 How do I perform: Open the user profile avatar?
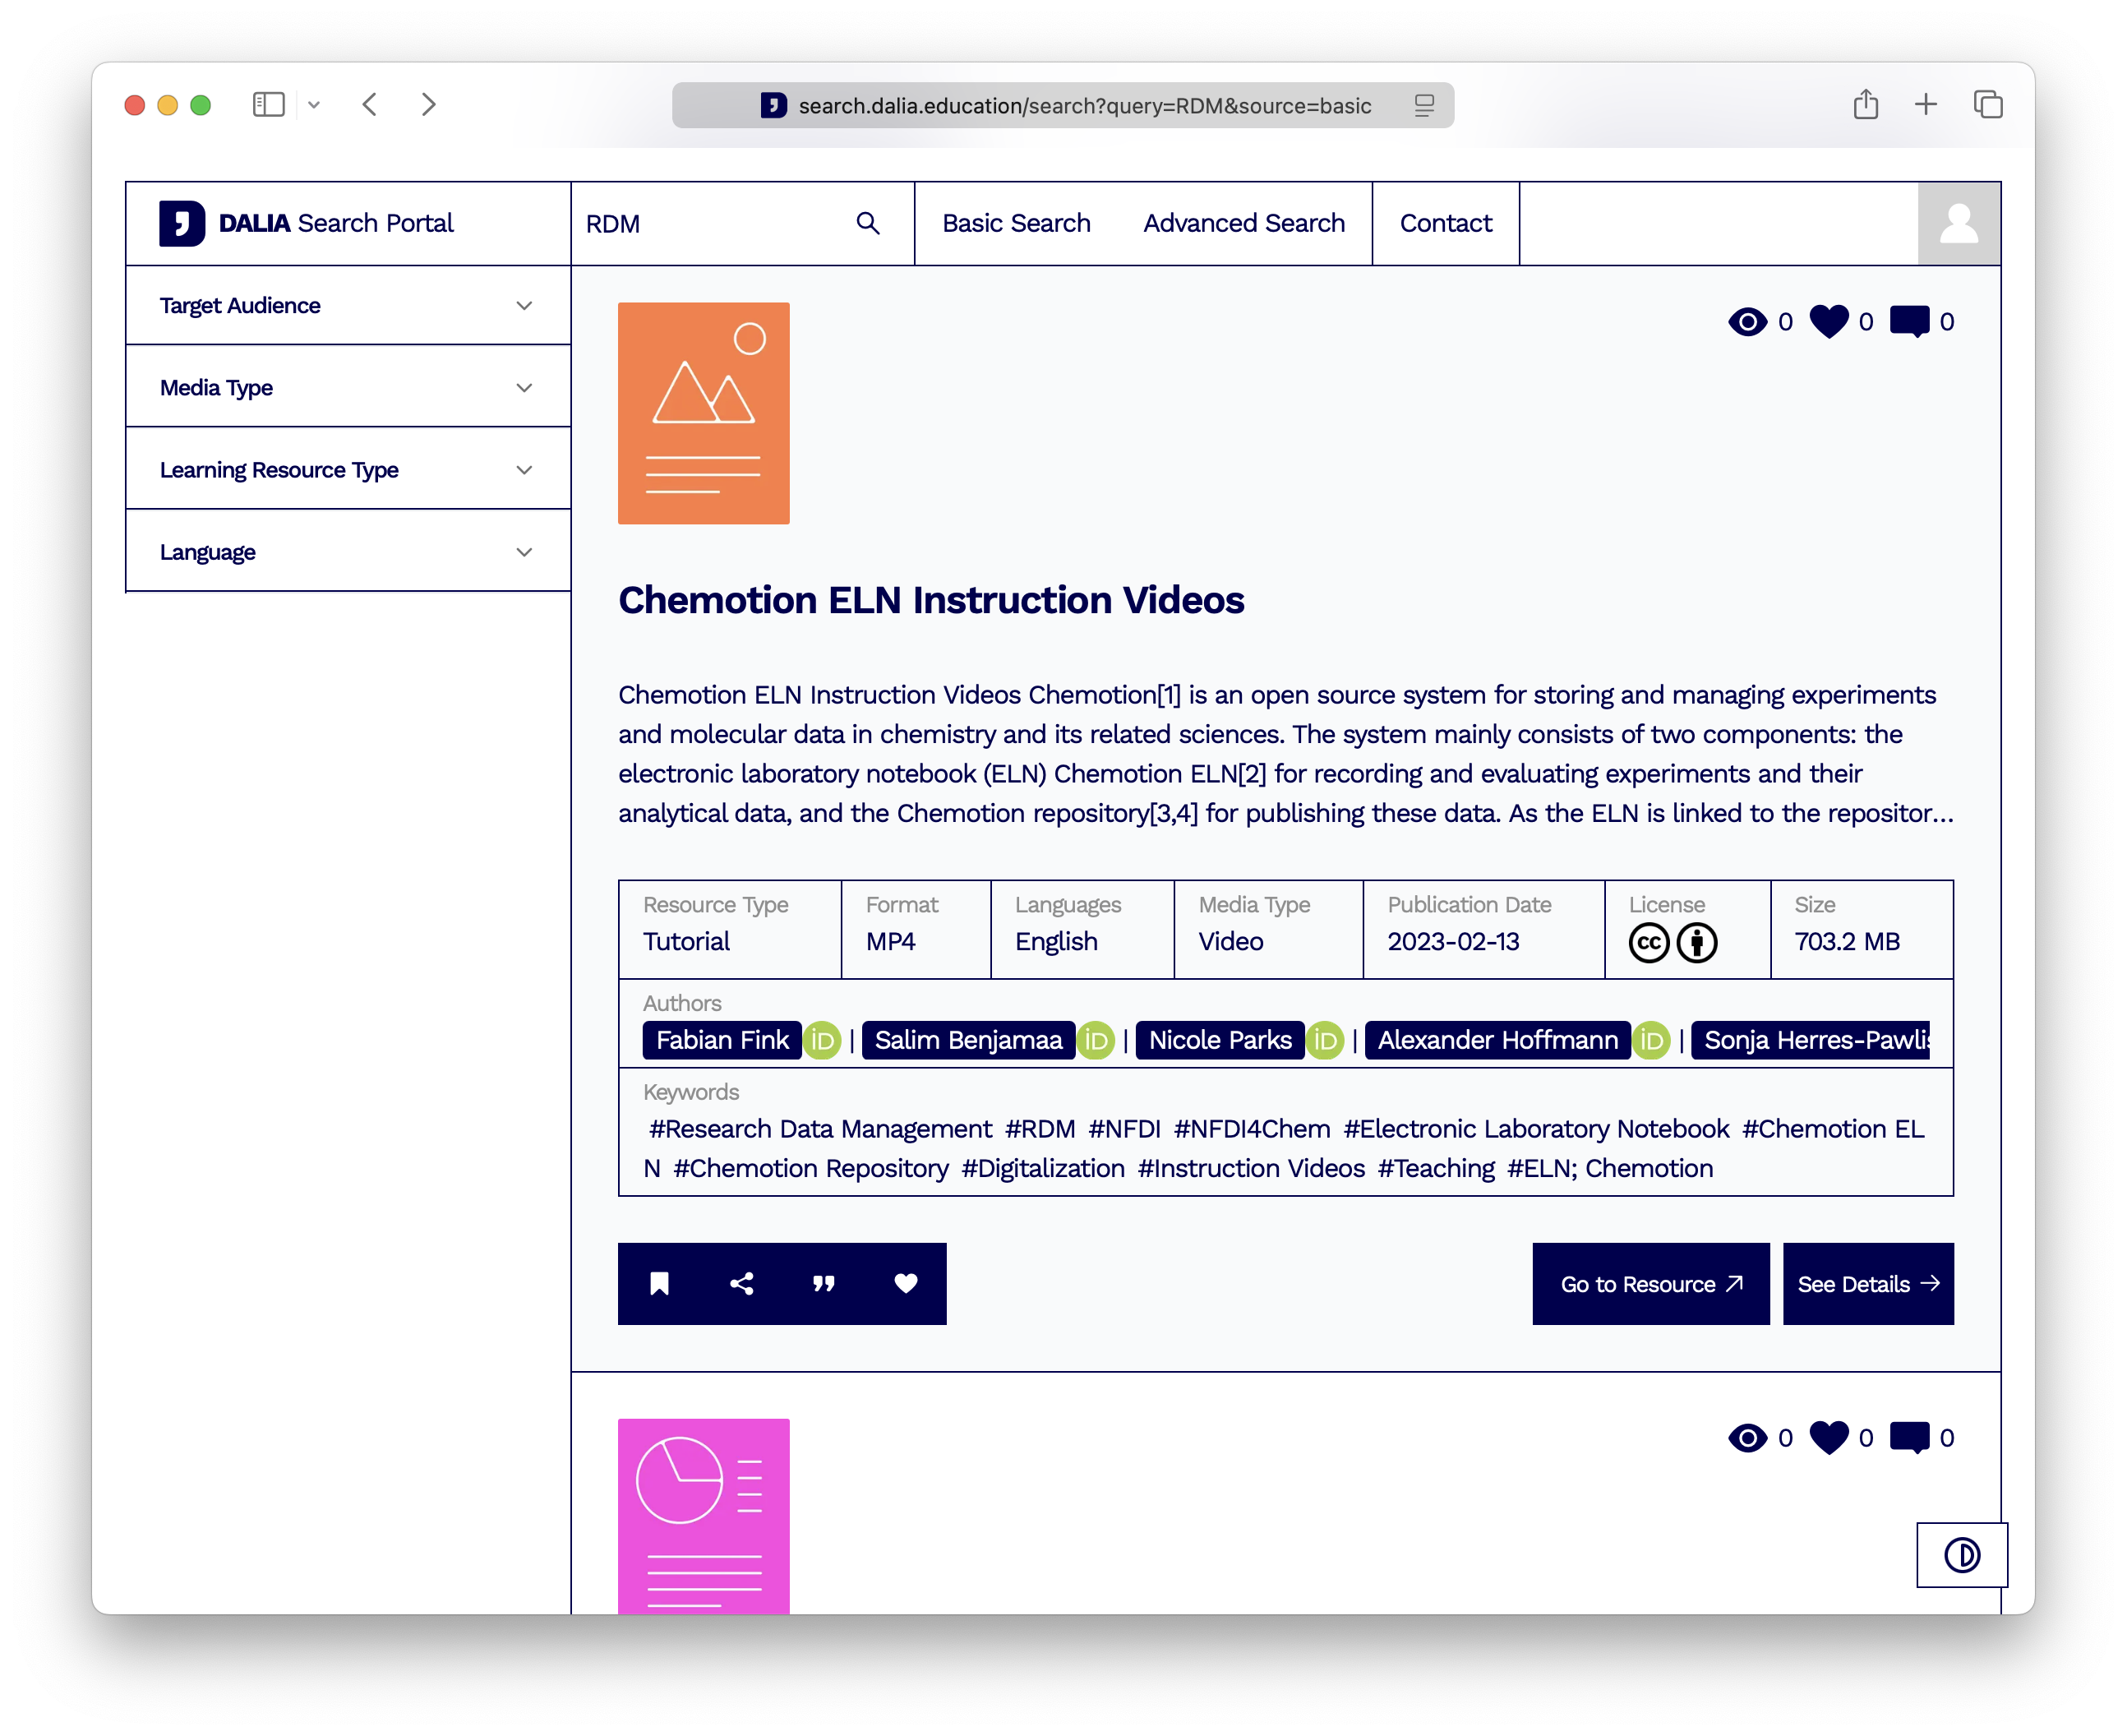coord(1958,224)
